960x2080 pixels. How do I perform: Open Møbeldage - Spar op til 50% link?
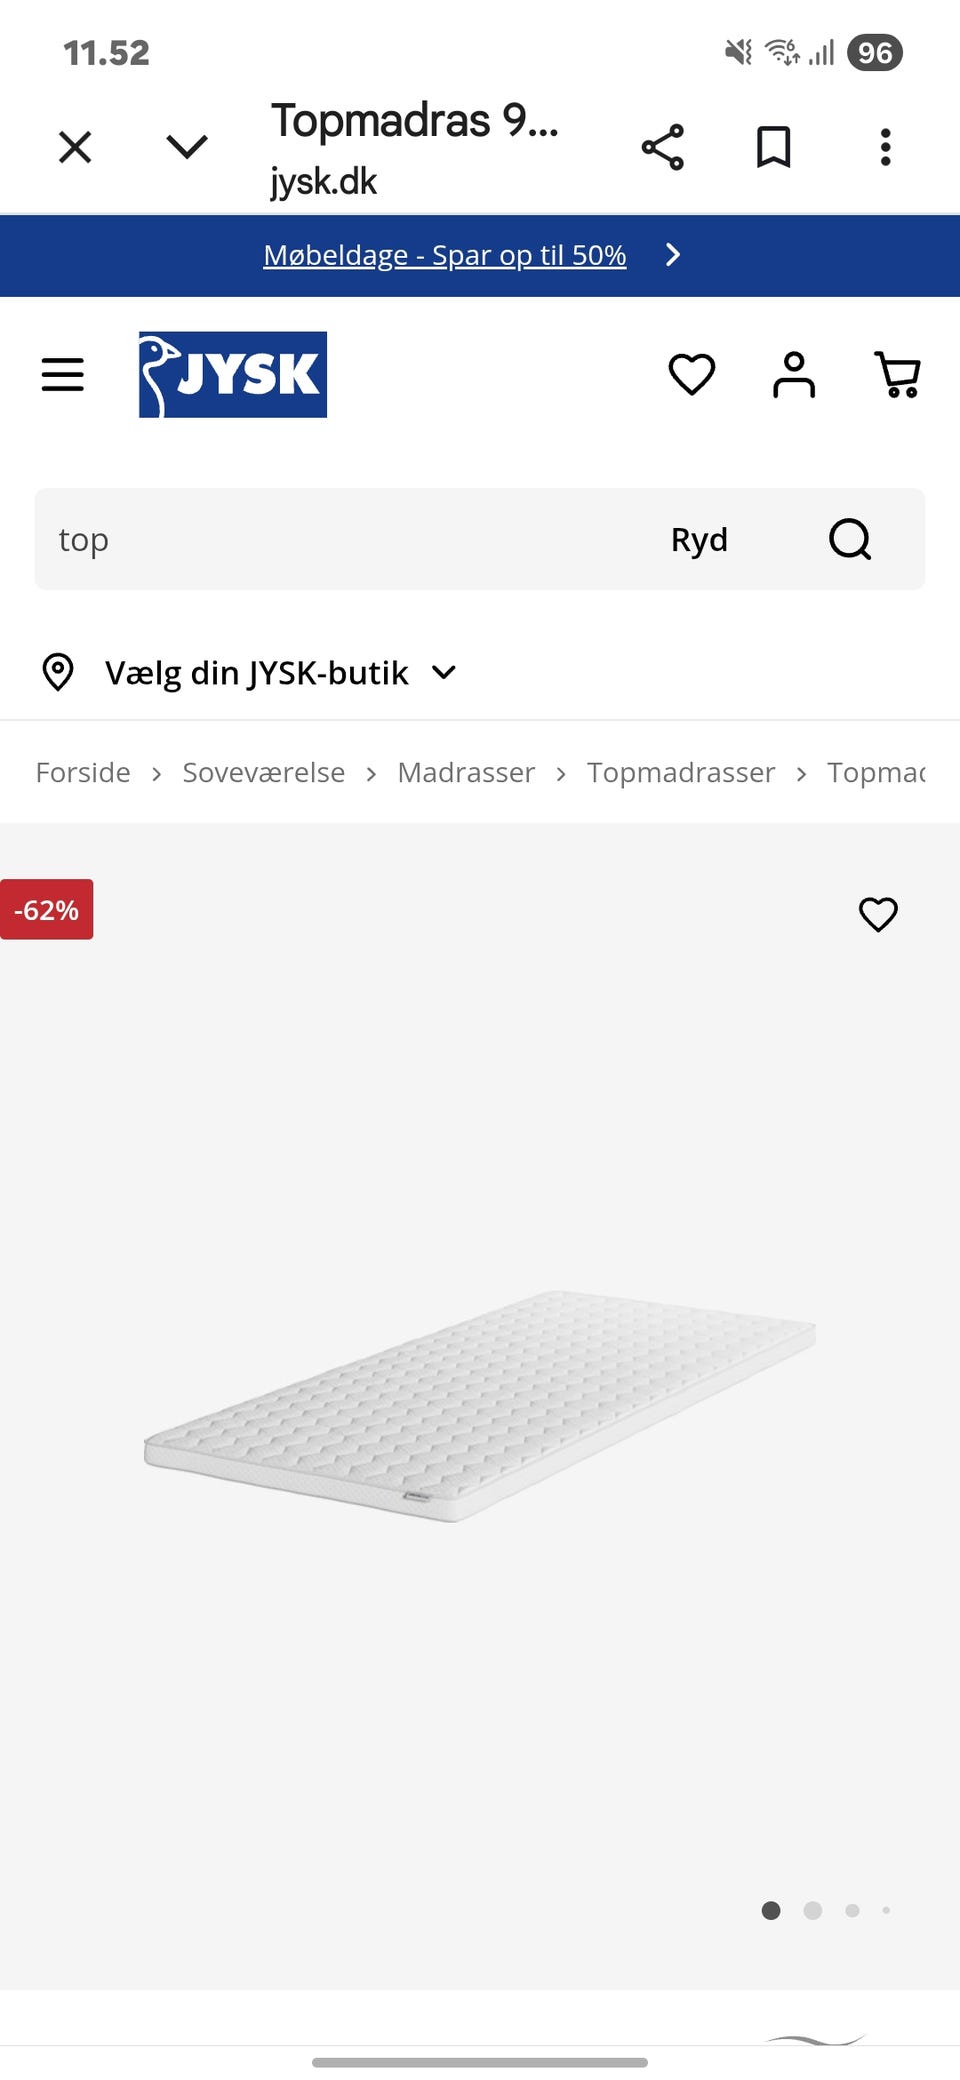point(445,256)
